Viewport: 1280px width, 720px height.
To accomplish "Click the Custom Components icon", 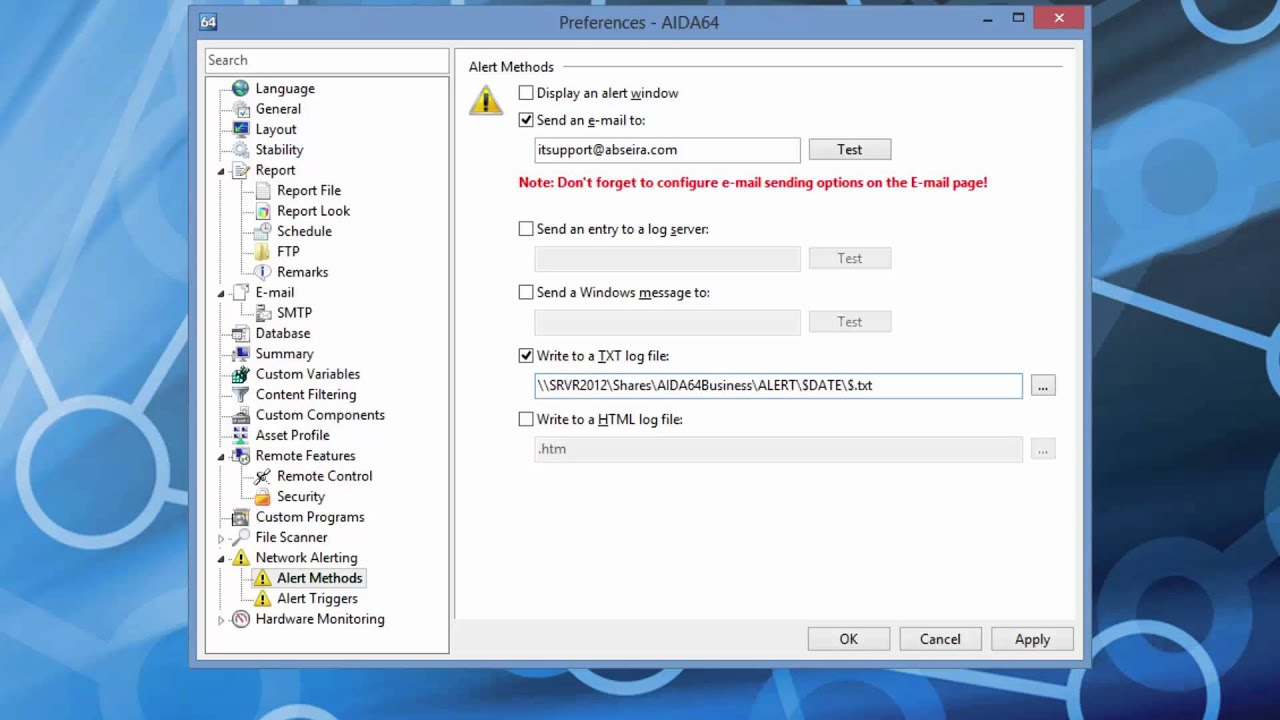I will [240, 415].
